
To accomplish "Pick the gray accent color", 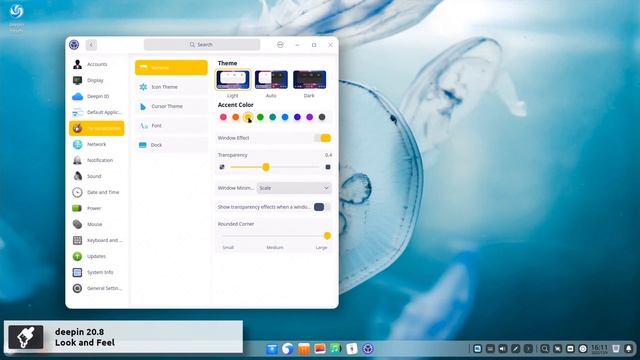I will (322, 117).
